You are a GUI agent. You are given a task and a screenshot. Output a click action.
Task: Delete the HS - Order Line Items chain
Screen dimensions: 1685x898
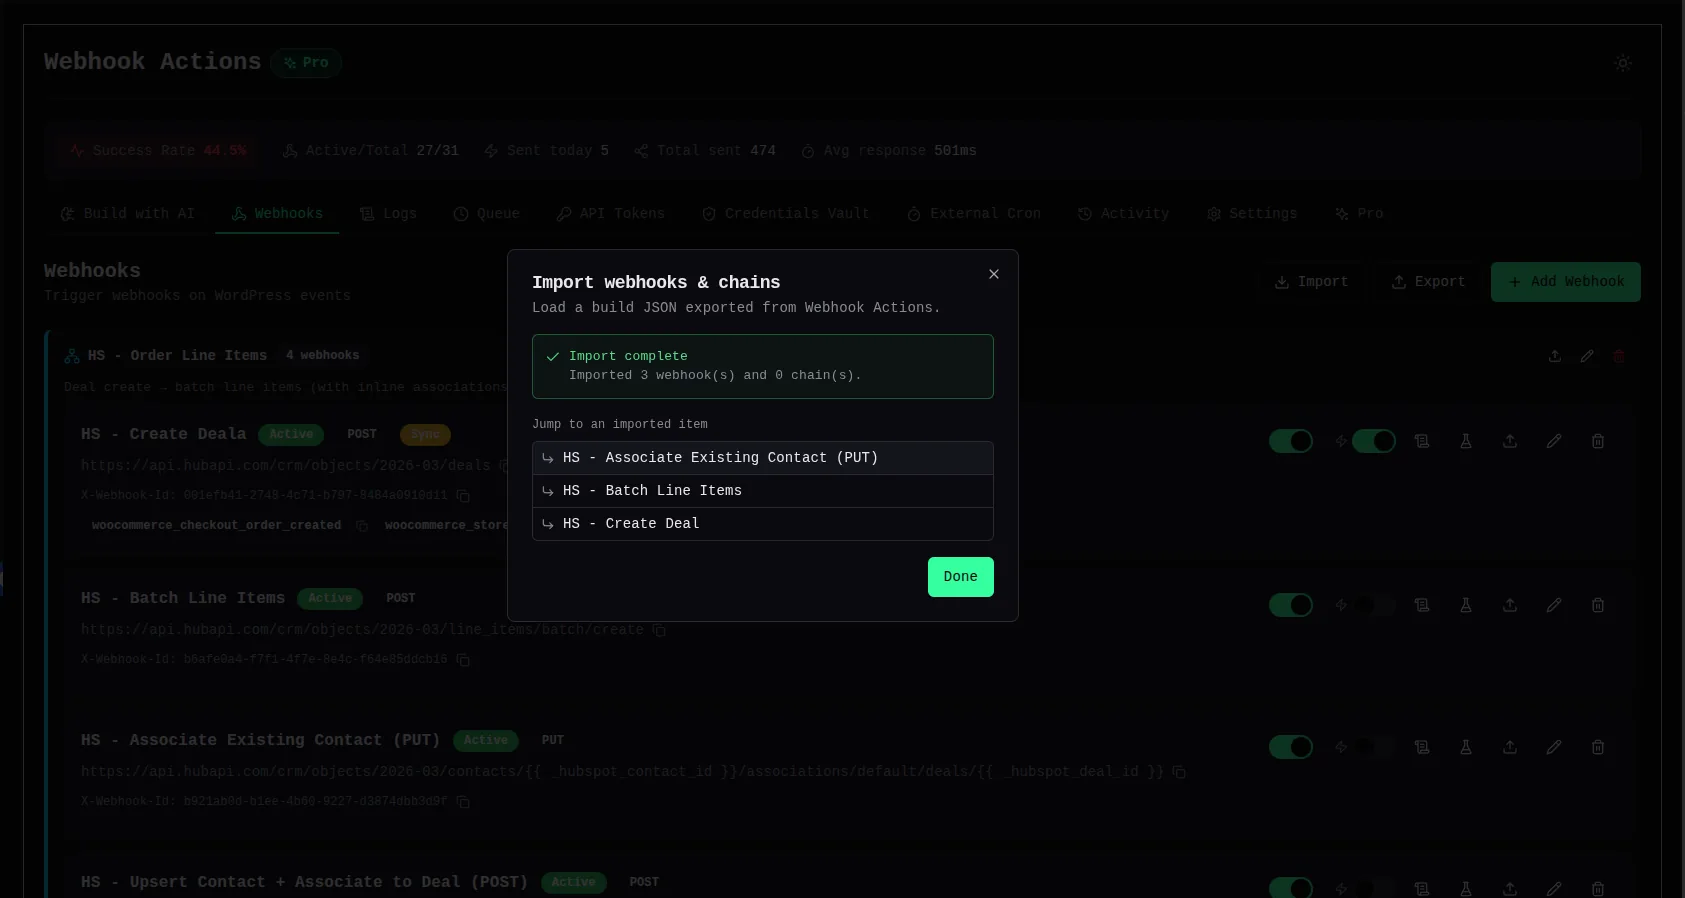pyautogui.click(x=1619, y=356)
